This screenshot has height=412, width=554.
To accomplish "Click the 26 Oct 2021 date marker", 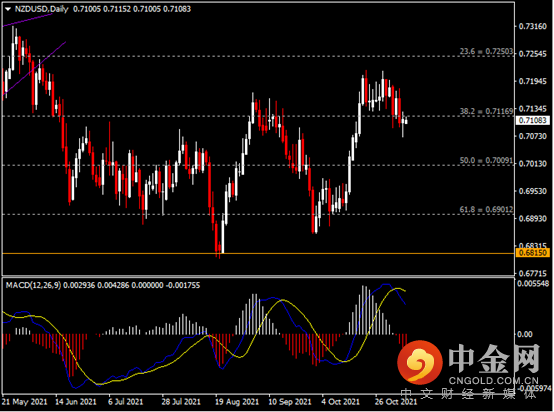I will [x=396, y=402].
